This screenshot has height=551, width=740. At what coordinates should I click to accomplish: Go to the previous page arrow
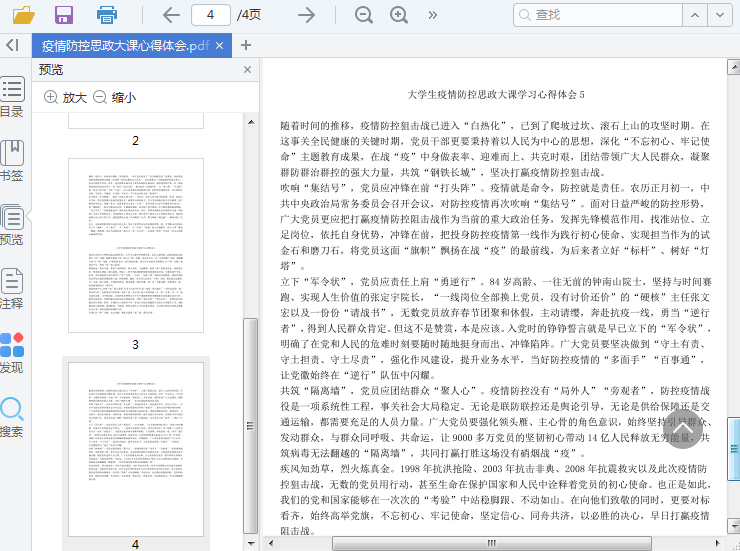171,15
